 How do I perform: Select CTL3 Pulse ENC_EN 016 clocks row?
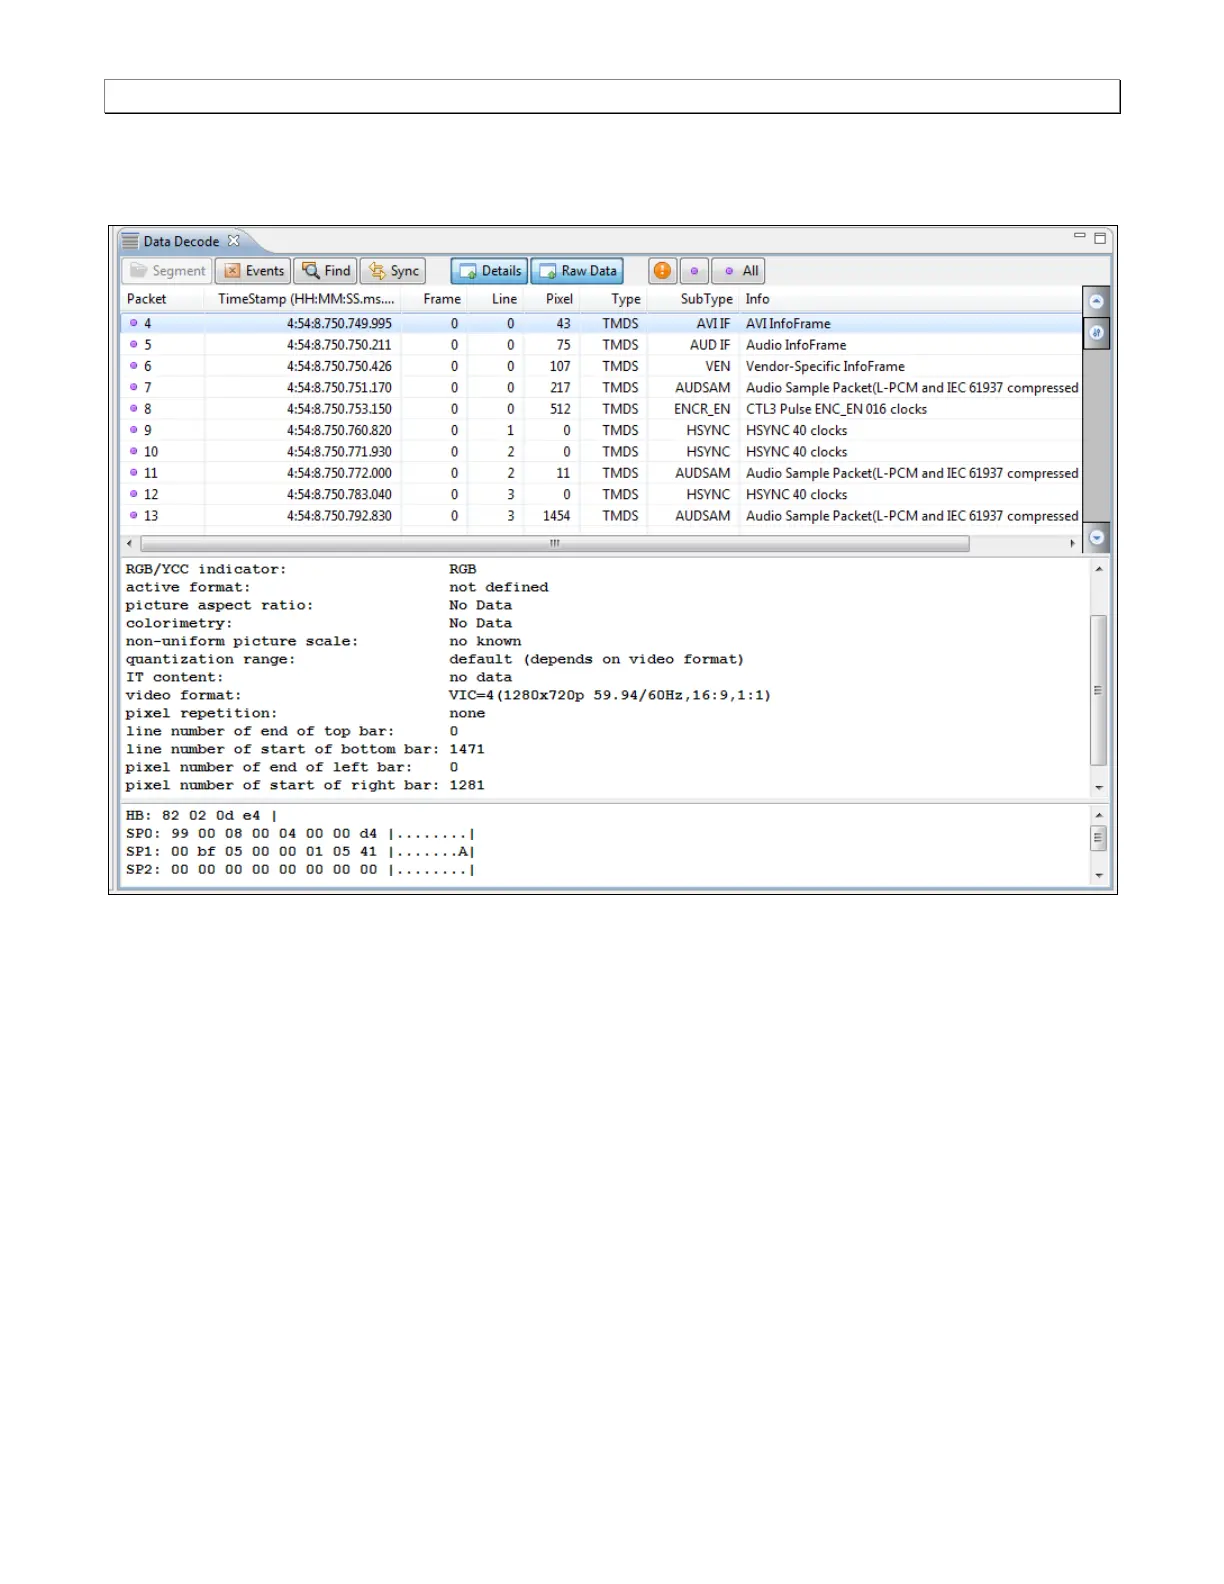tap(601, 409)
